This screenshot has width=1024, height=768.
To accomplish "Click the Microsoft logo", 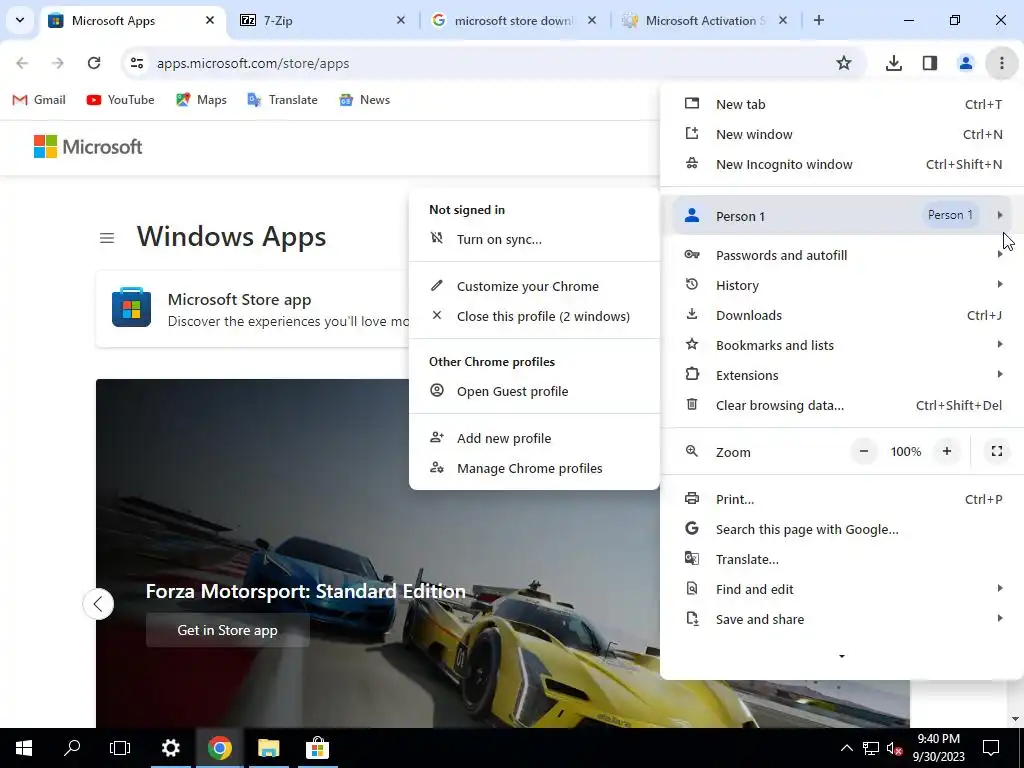I will [88, 147].
